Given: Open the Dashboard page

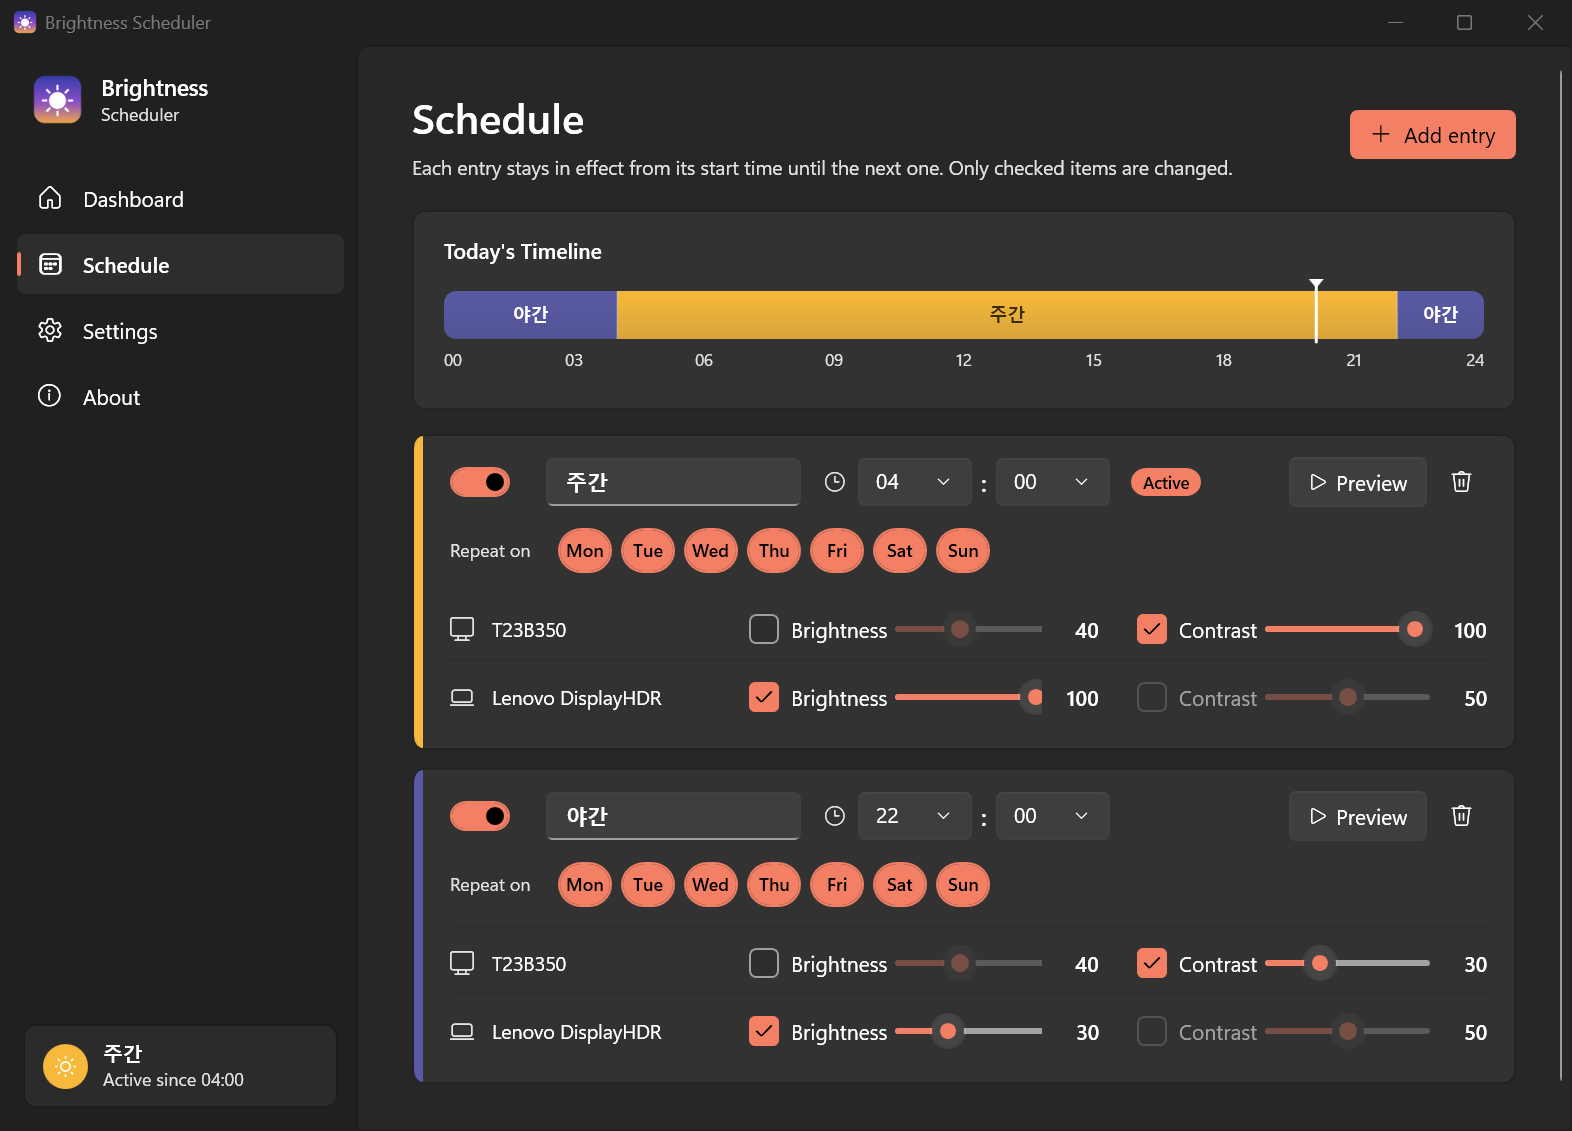Looking at the screenshot, I should 180,198.
